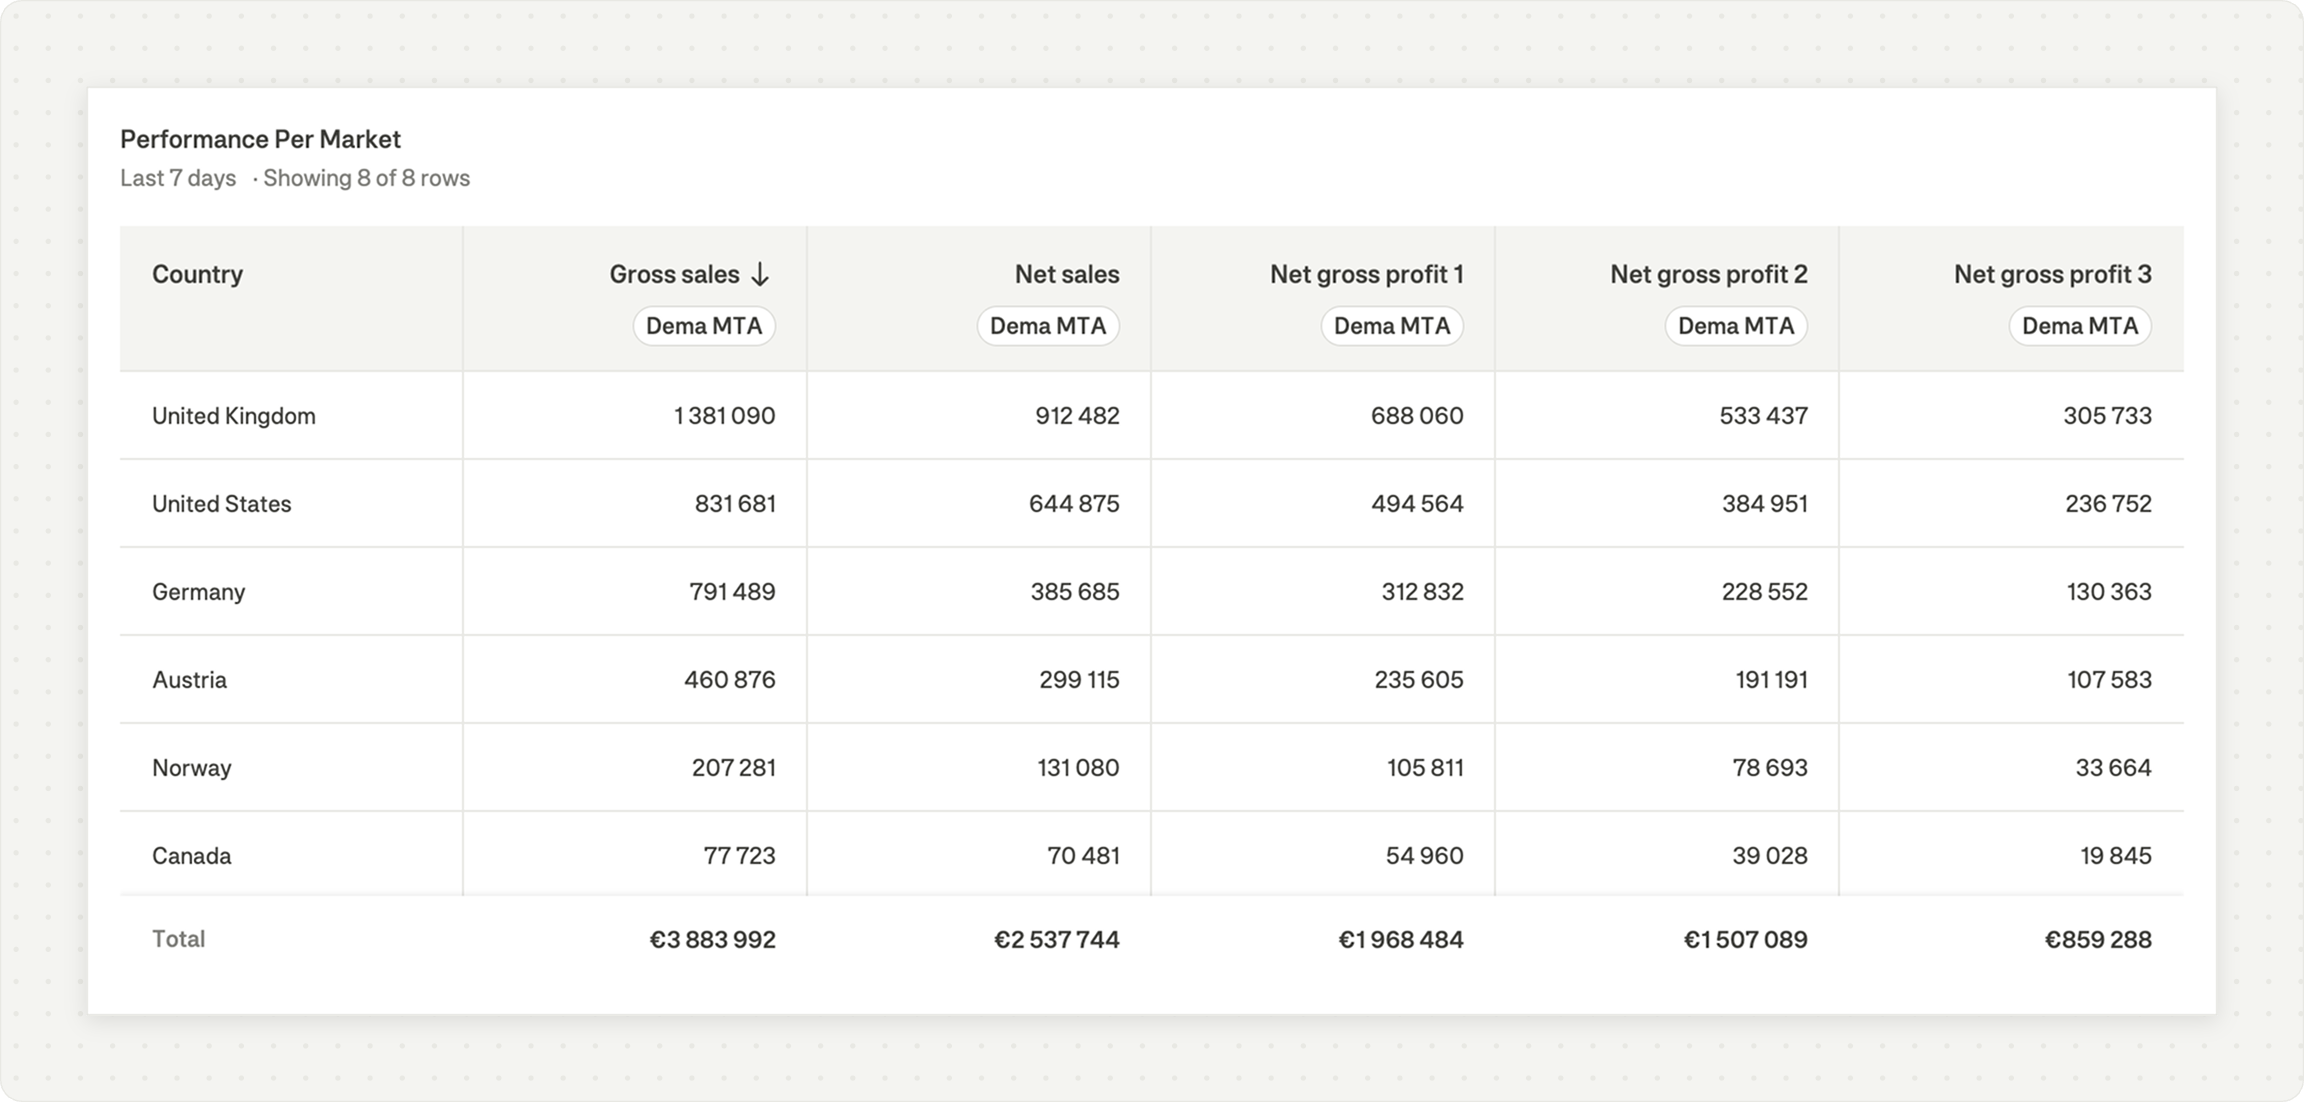Click the Net gross profit 3 header
Viewport: 2304px width, 1102px height.
click(x=2052, y=275)
